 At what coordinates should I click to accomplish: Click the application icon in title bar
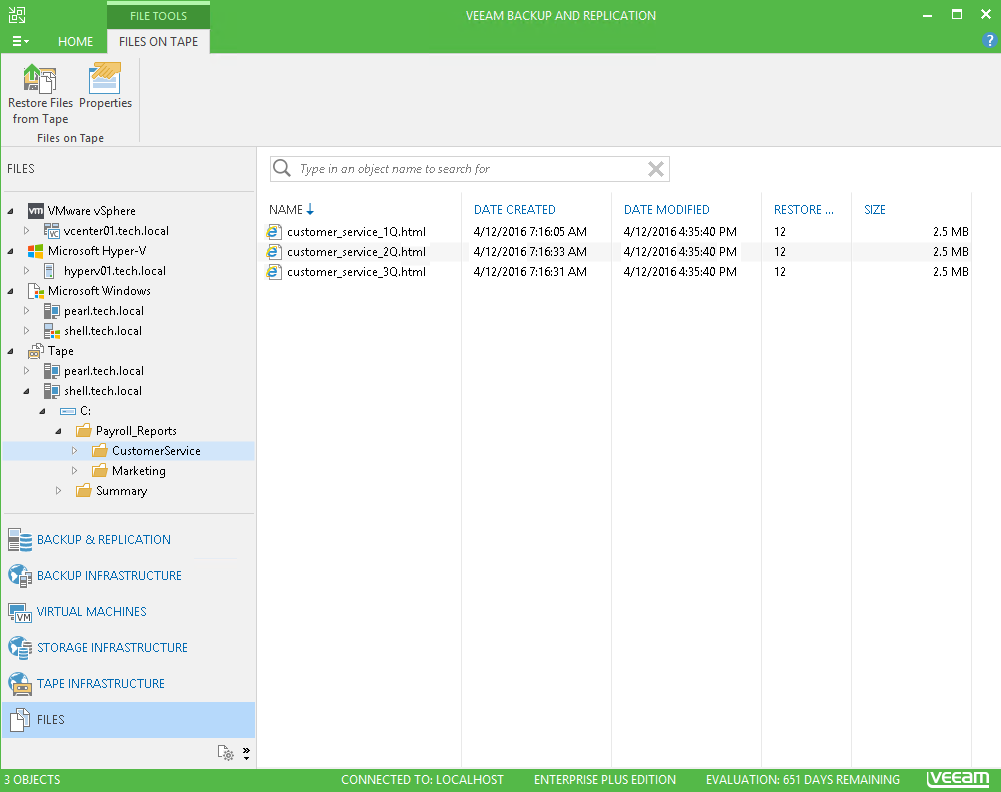click(x=17, y=15)
